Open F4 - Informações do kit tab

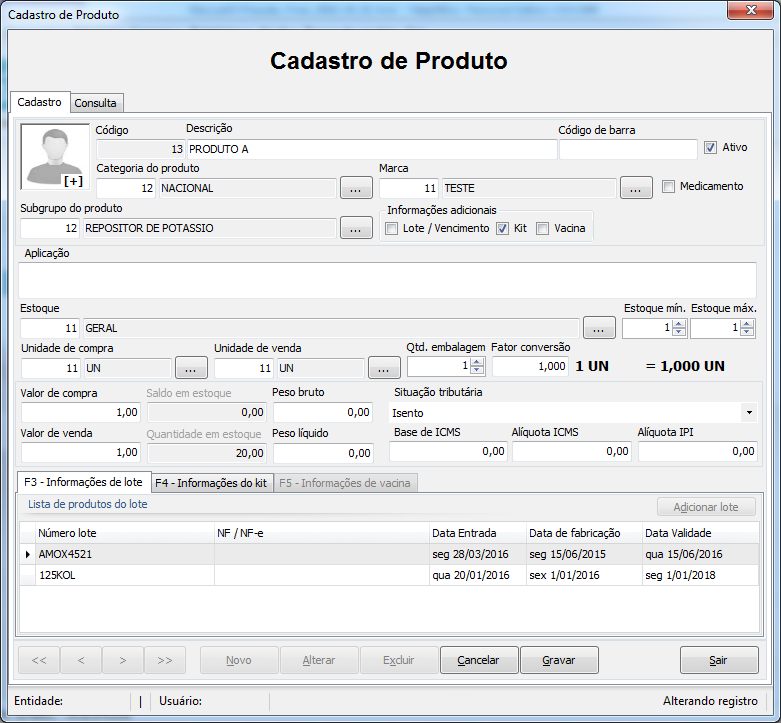tap(211, 482)
